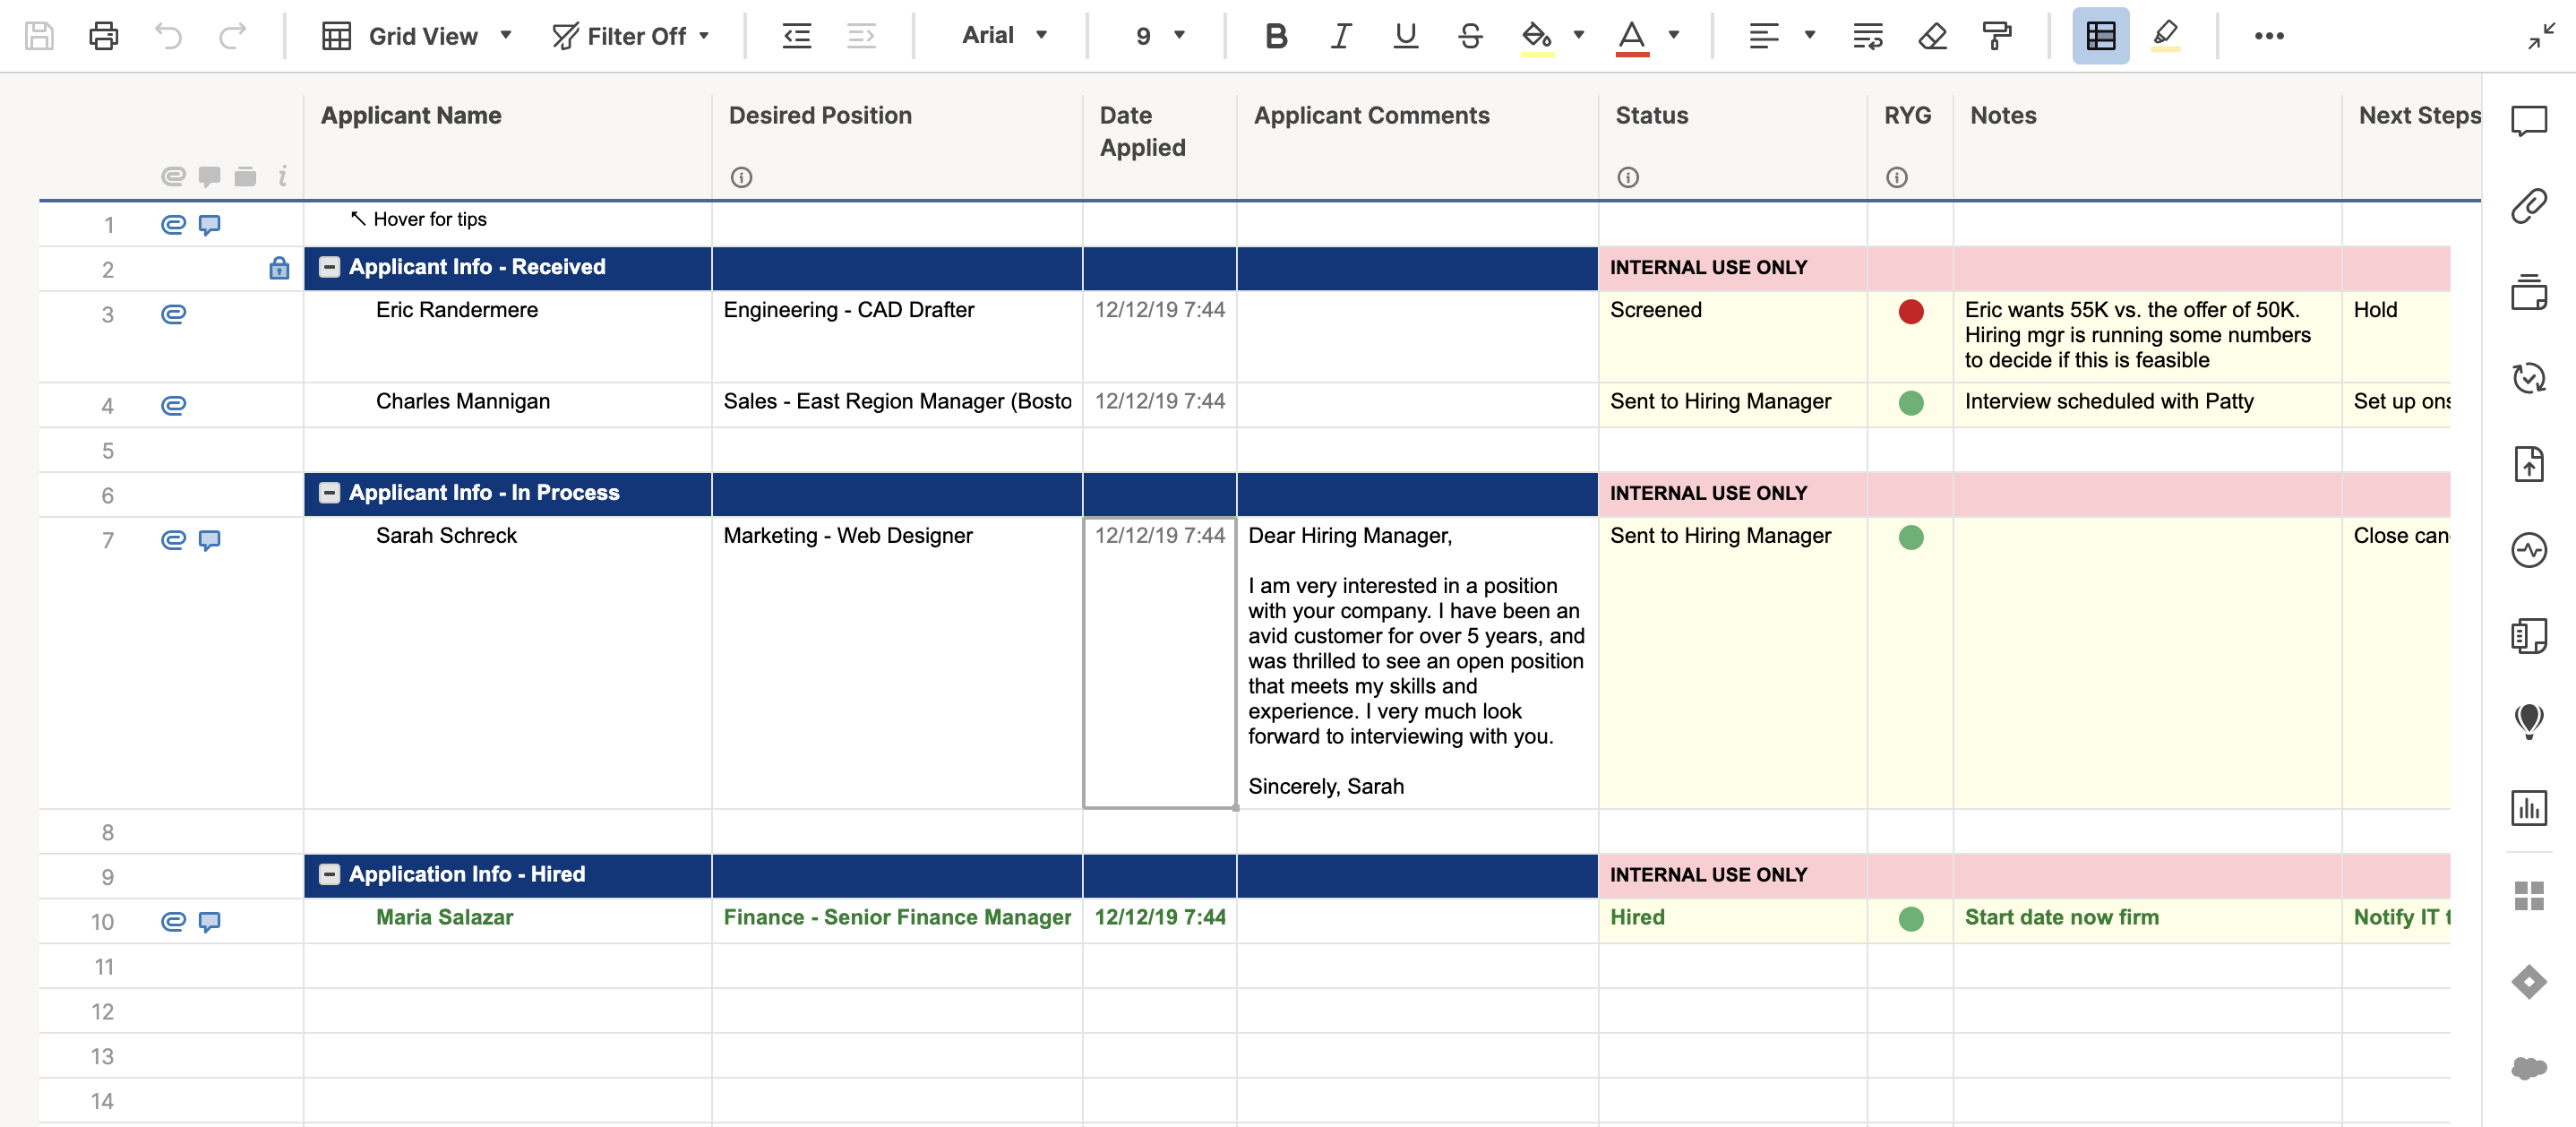Open the Grid View dropdown
Viewport: 2576px width, 1127px height.
click(417, 36)
